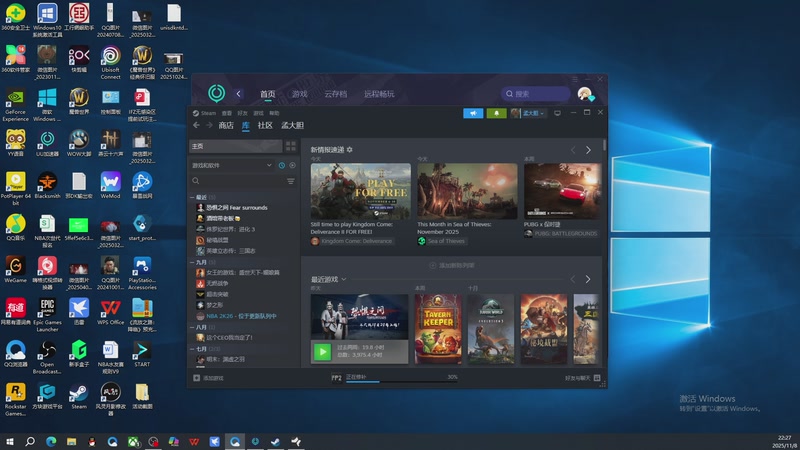Select Fear surrounds in the game list
The width and height of the screenshot is (800, 450).
pyautogui.click(x=237, y=208)
